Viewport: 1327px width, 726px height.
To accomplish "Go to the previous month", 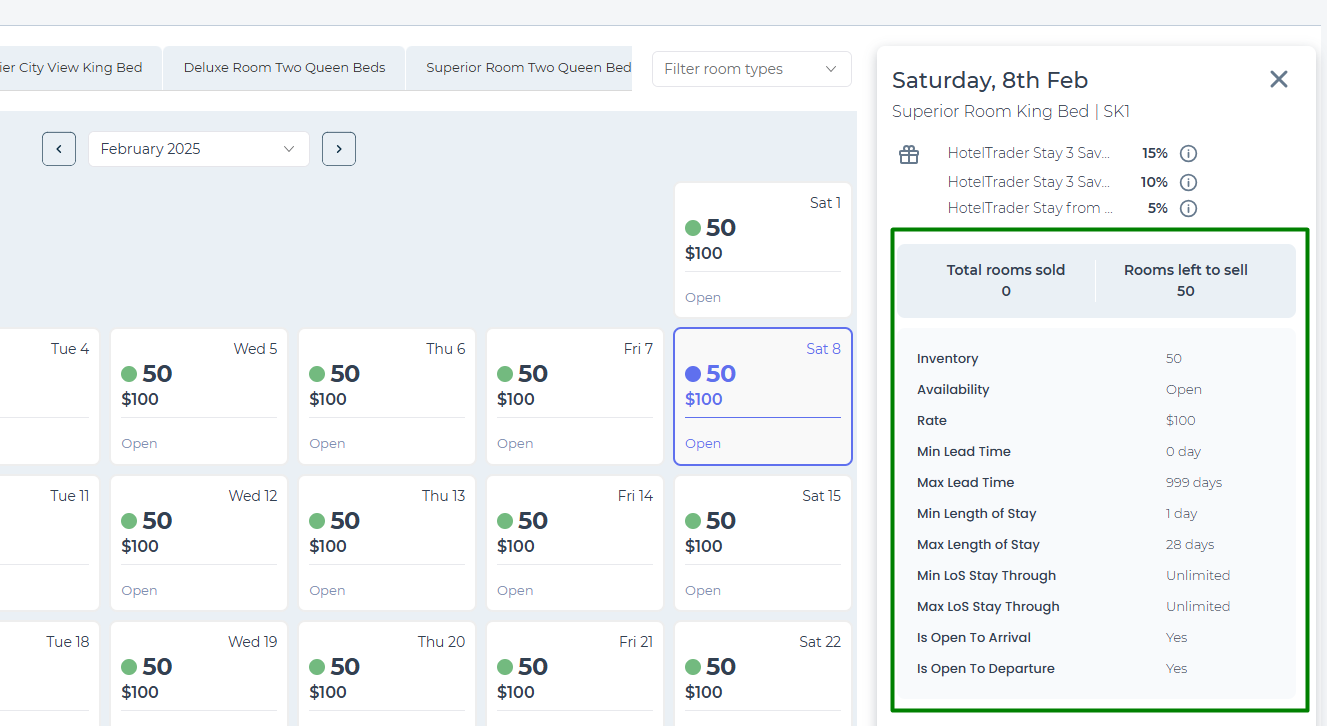I will click(59, 149).
